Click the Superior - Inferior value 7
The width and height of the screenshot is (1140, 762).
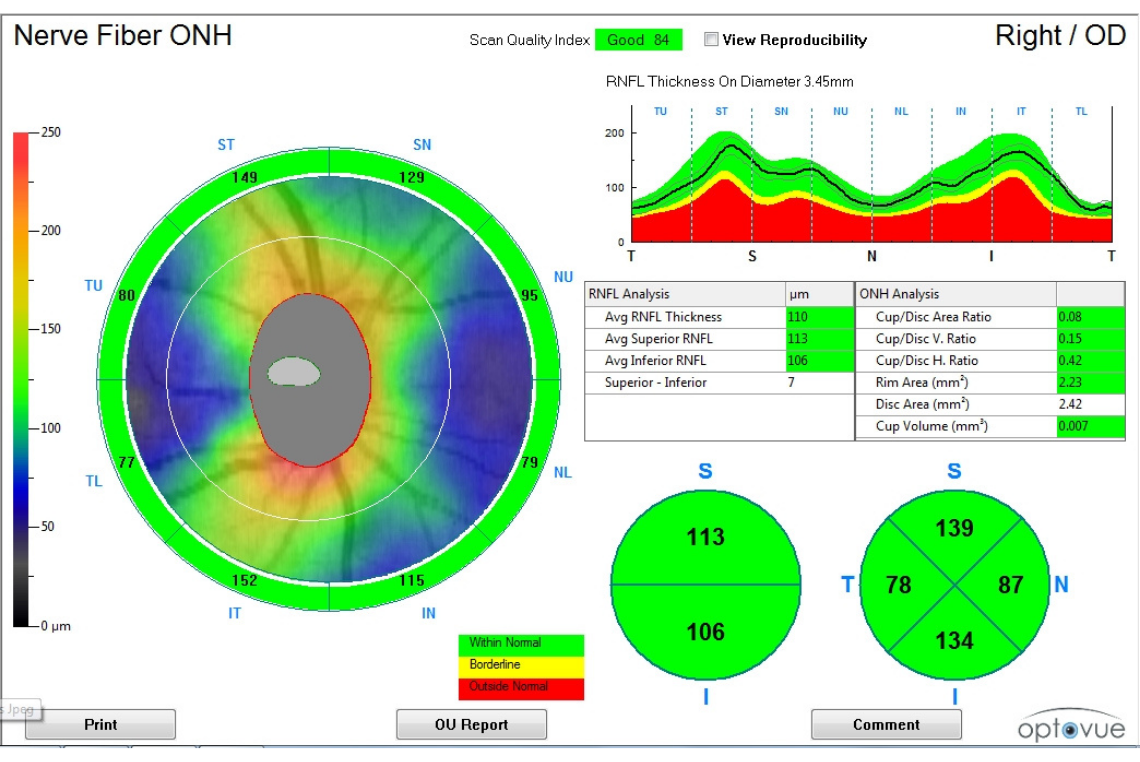(791, 382)
